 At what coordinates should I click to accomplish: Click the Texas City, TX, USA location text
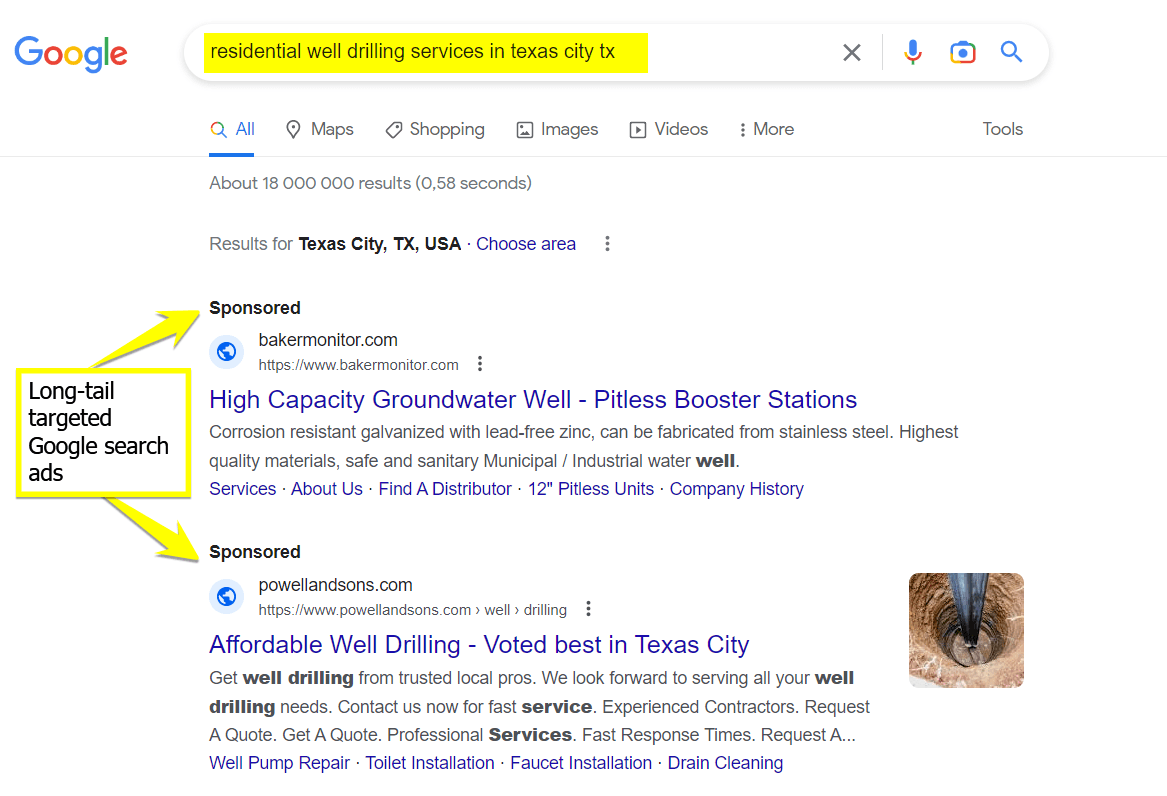[380, 244]
